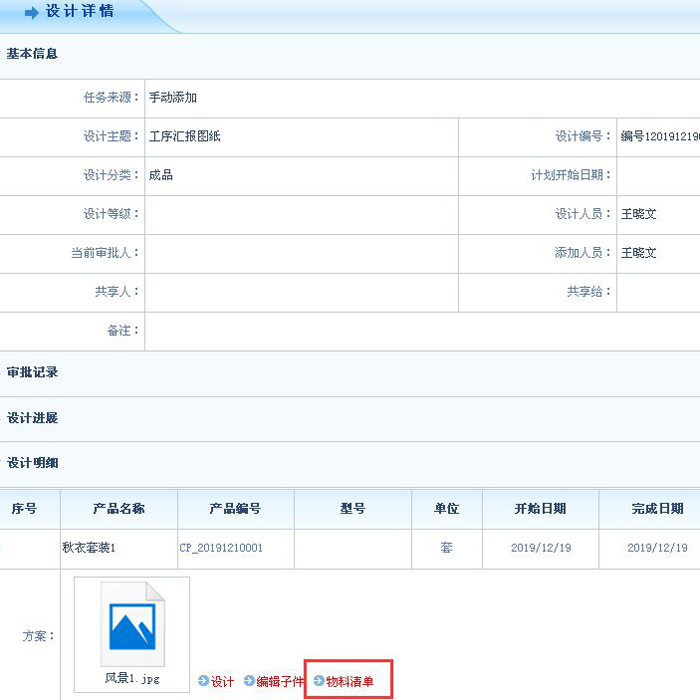This screenshot has height=700, width=700.
Task: Select the 设计详情 tab title
Action: coord(80,12)
